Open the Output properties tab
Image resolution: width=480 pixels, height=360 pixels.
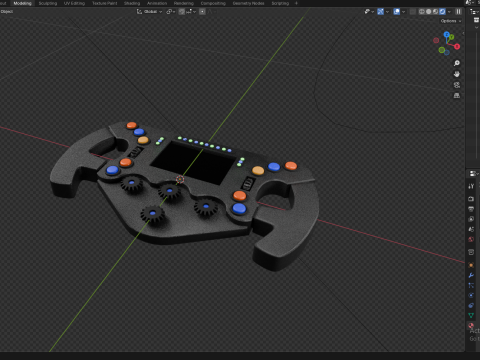pos(471,209)
